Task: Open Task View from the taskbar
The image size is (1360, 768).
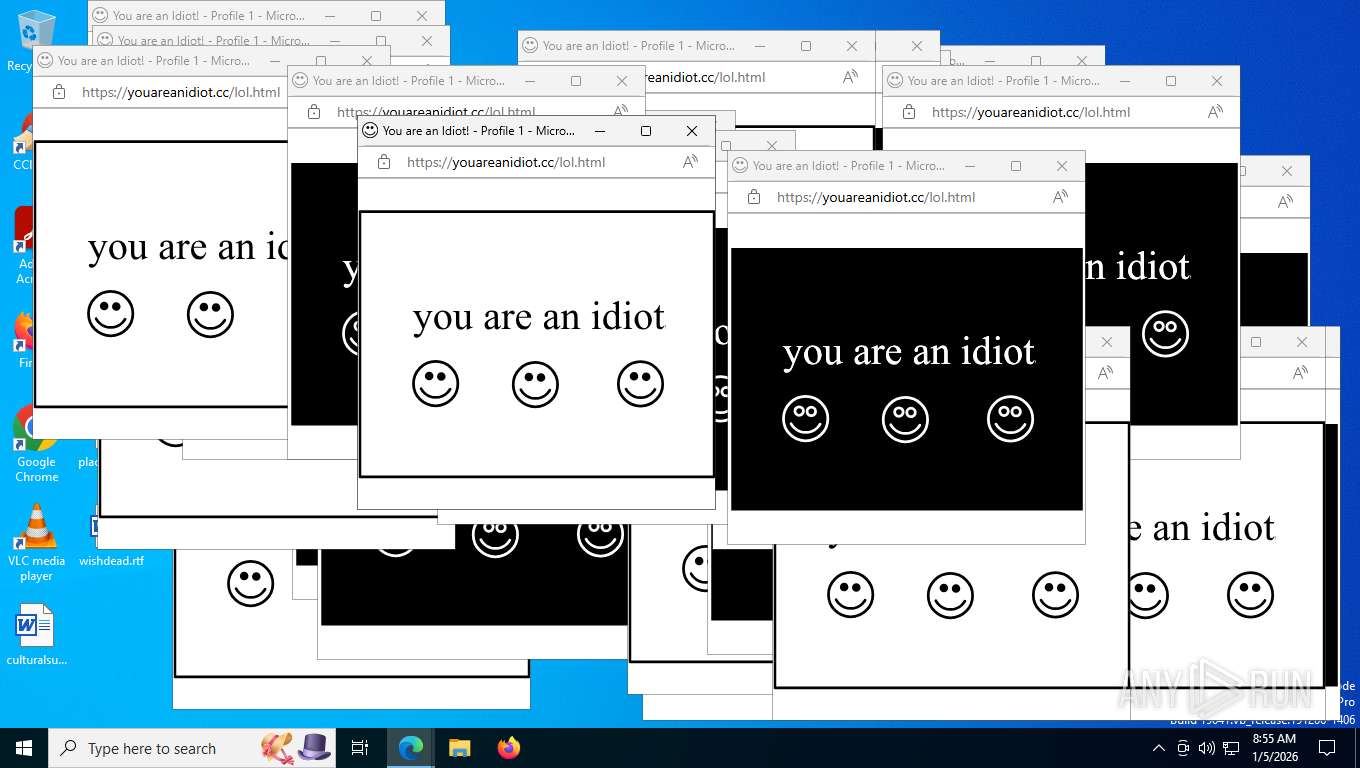Action: click(360, 748)
